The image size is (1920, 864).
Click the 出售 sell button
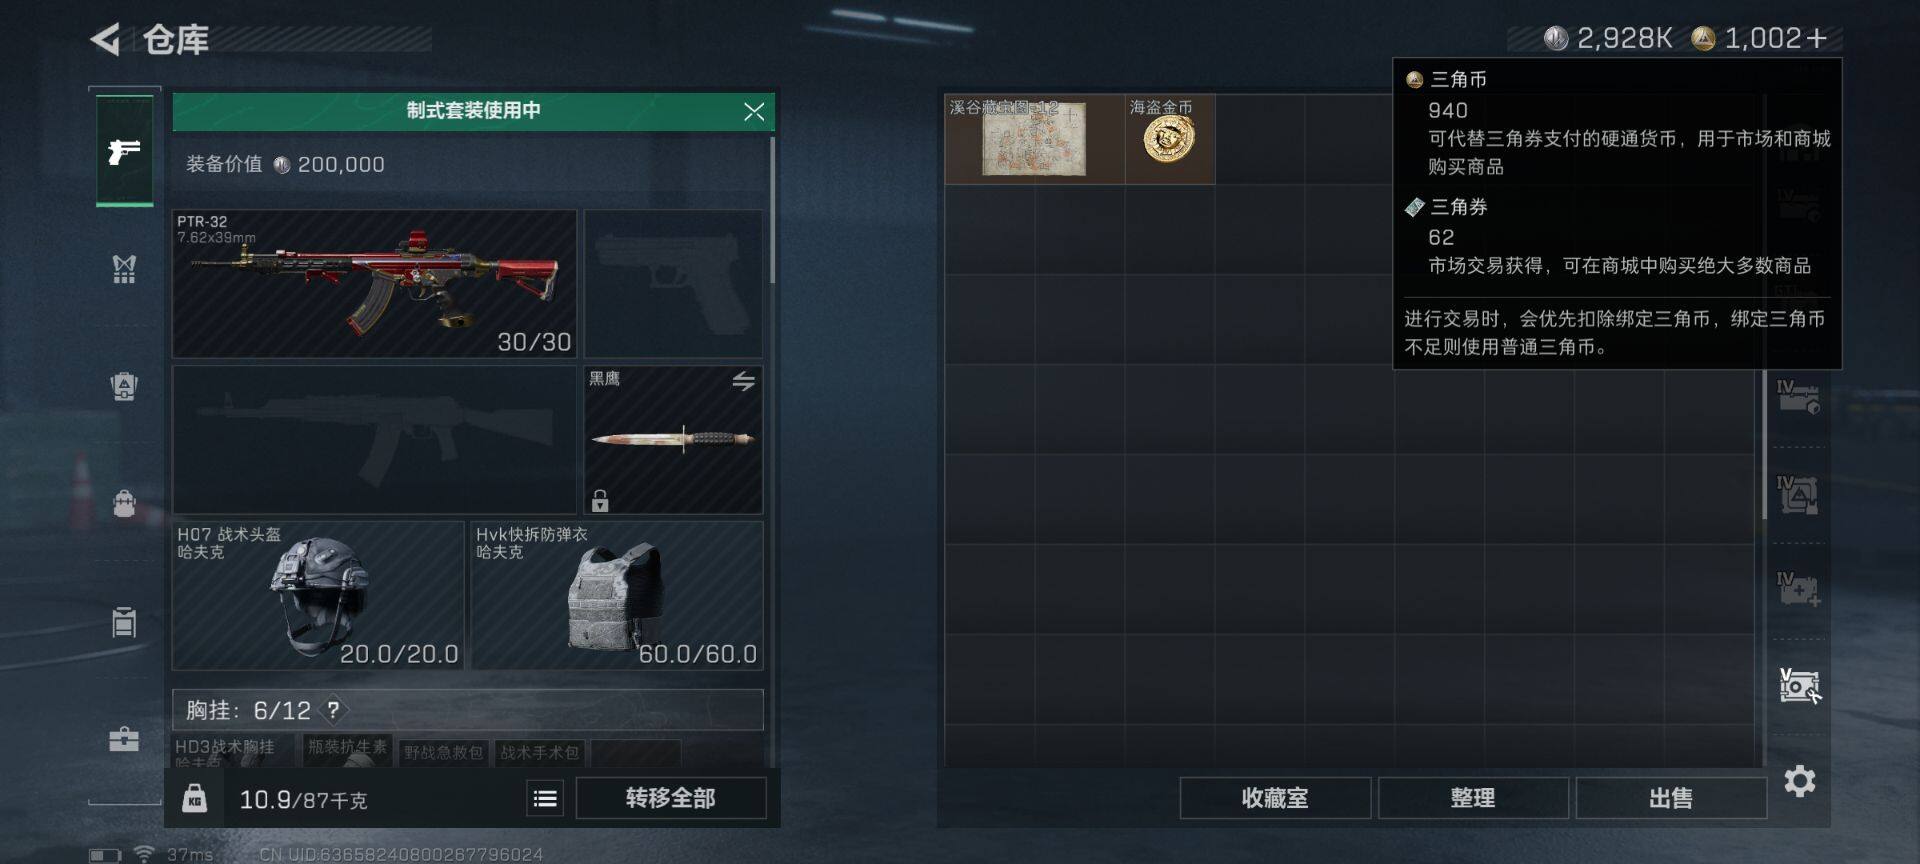[x=1671, y=798]
